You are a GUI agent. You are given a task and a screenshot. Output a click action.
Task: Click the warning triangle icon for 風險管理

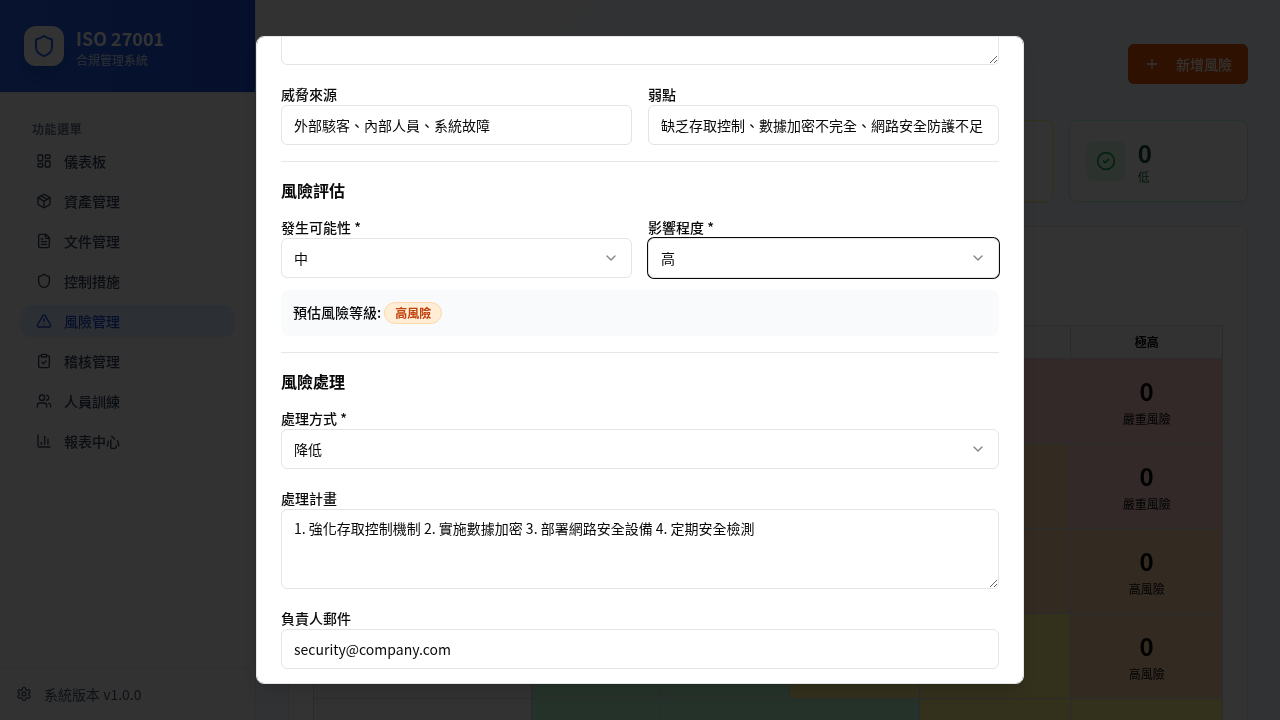point(44,321)
